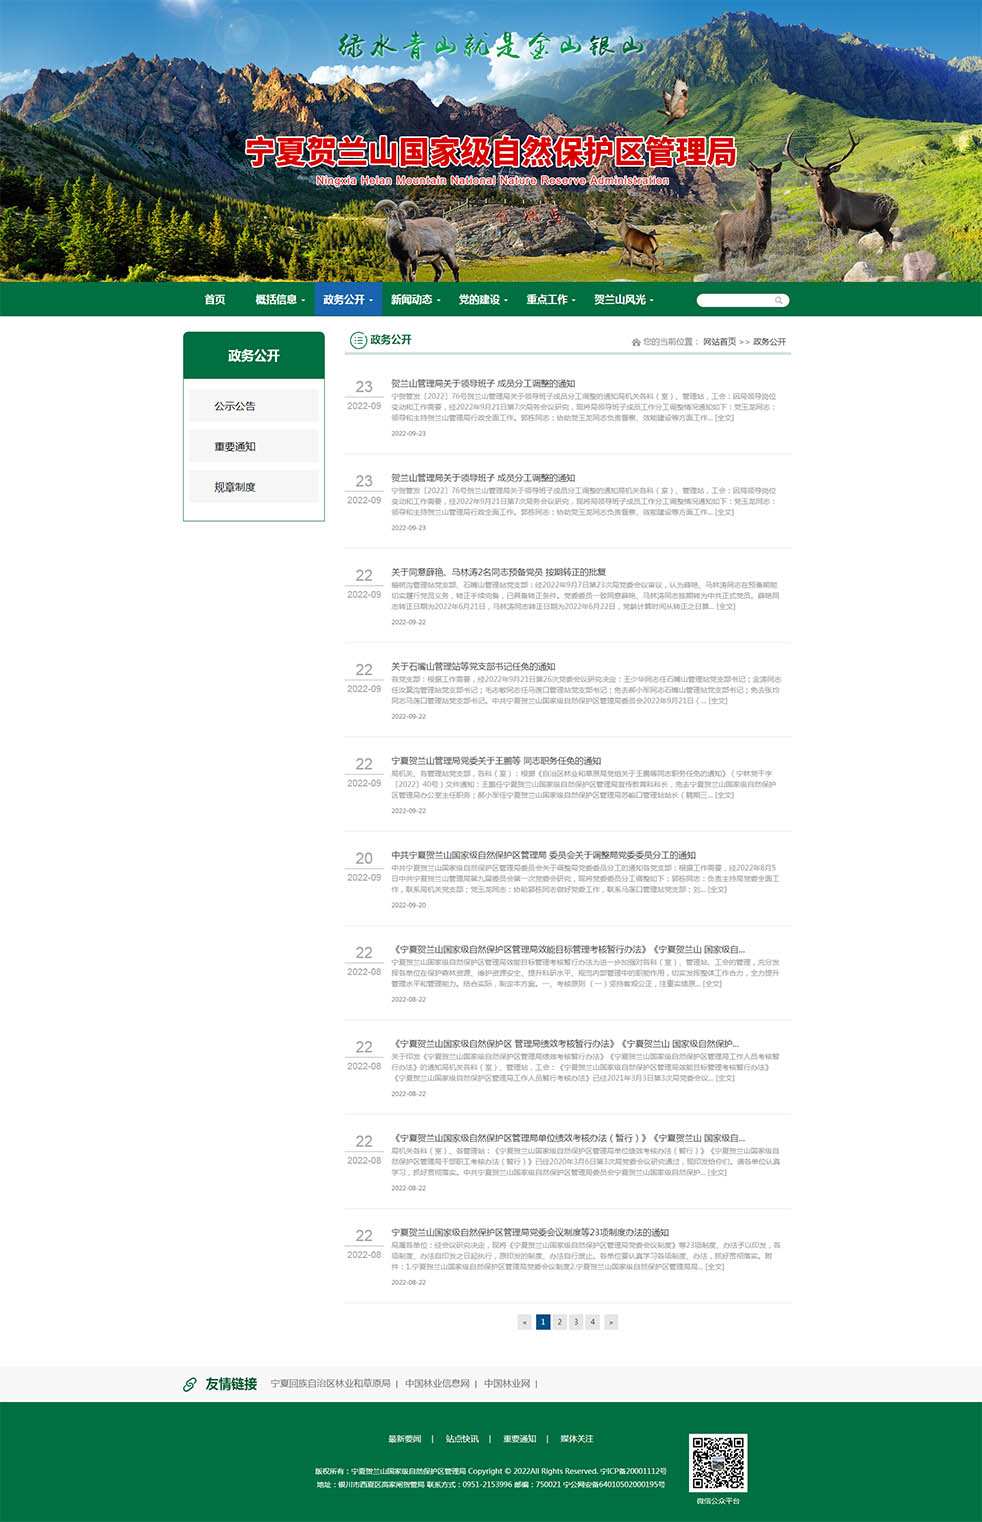Visit the 中国林业信息网 friendly link
This screenshot has width=982, height=1522.
(x=437, y=1384)
